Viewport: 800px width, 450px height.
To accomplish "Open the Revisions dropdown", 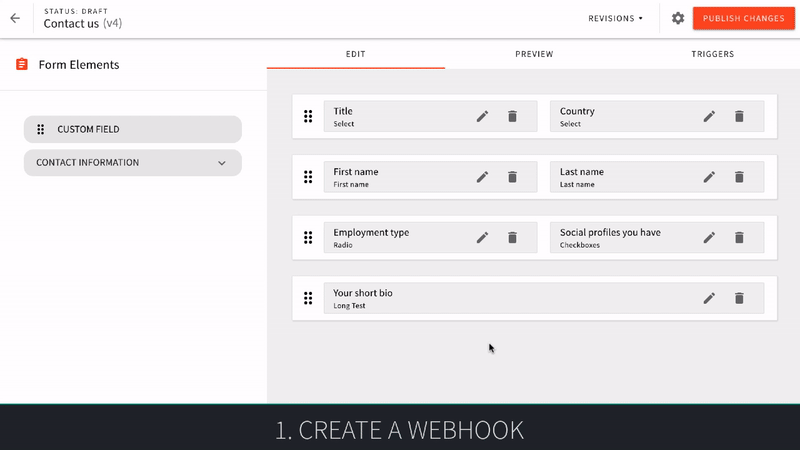I will pos(616,18).
